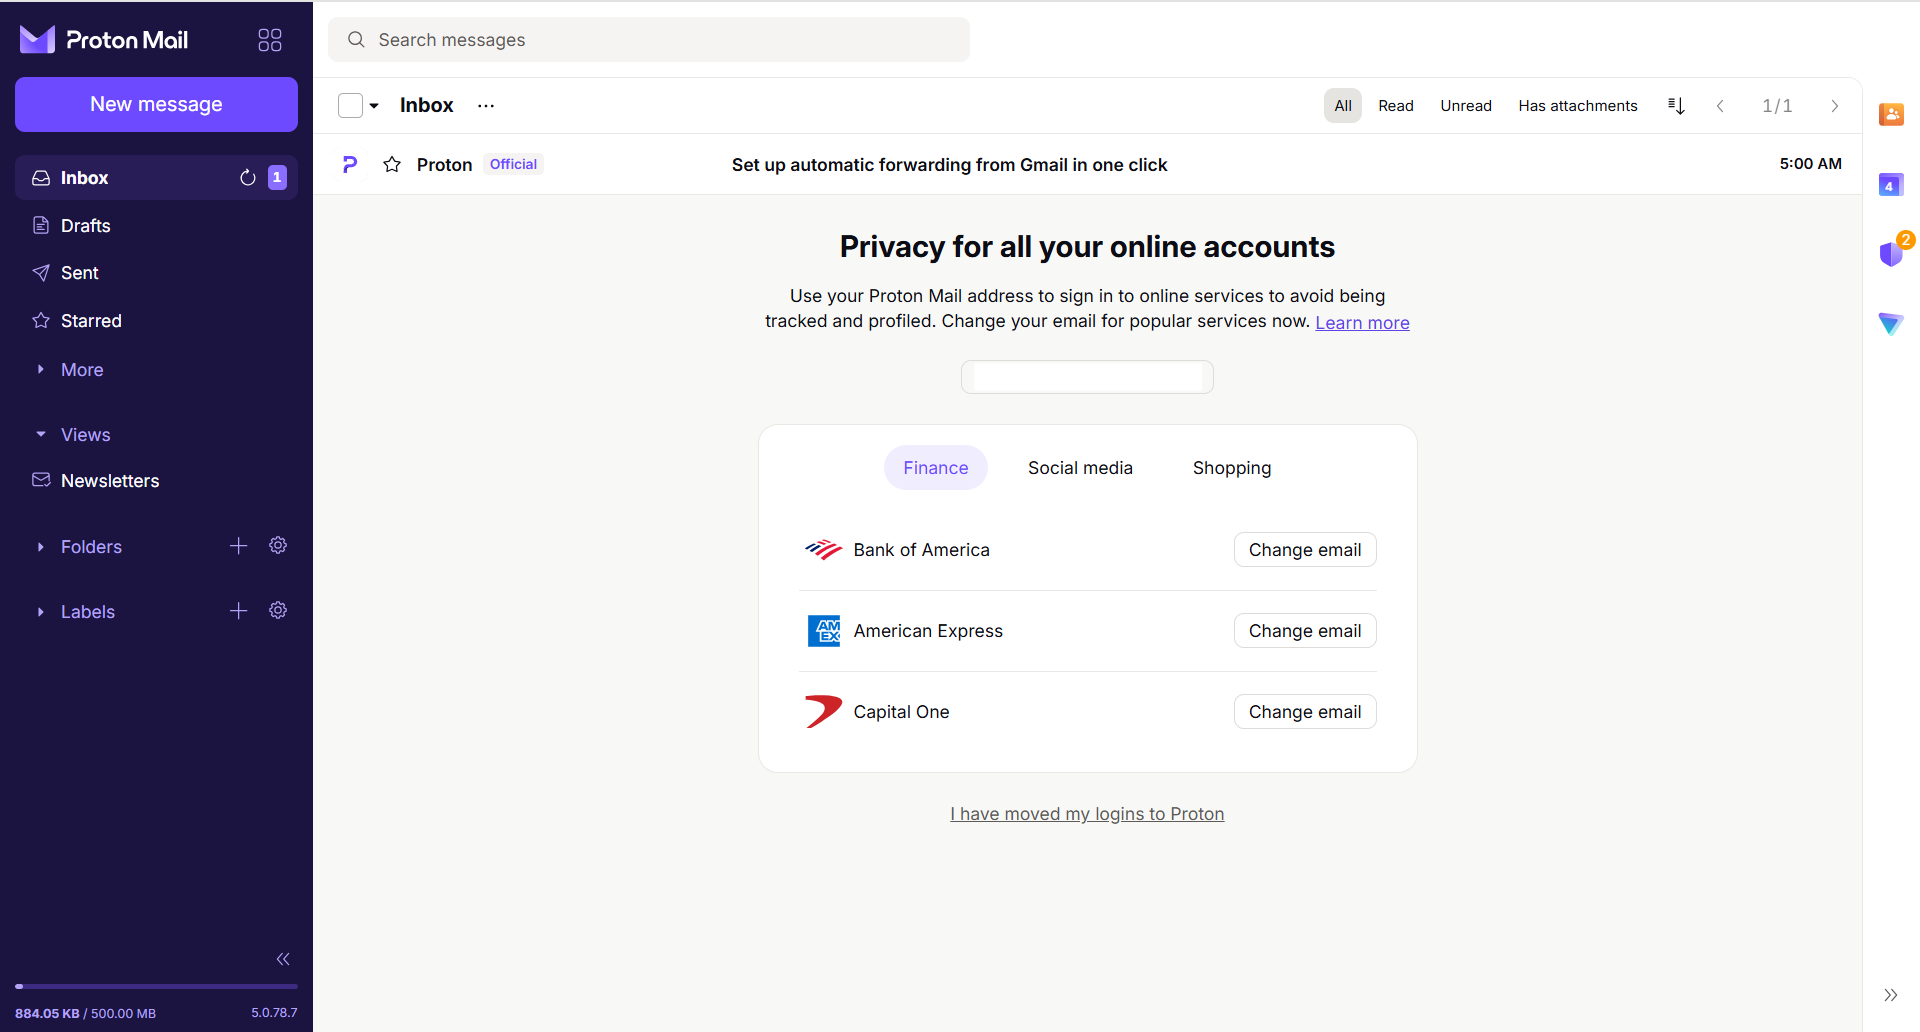Refresh the Inbox with the reload icon
The height and width of the screenshot is (1032, 1920).
[248, 178]
